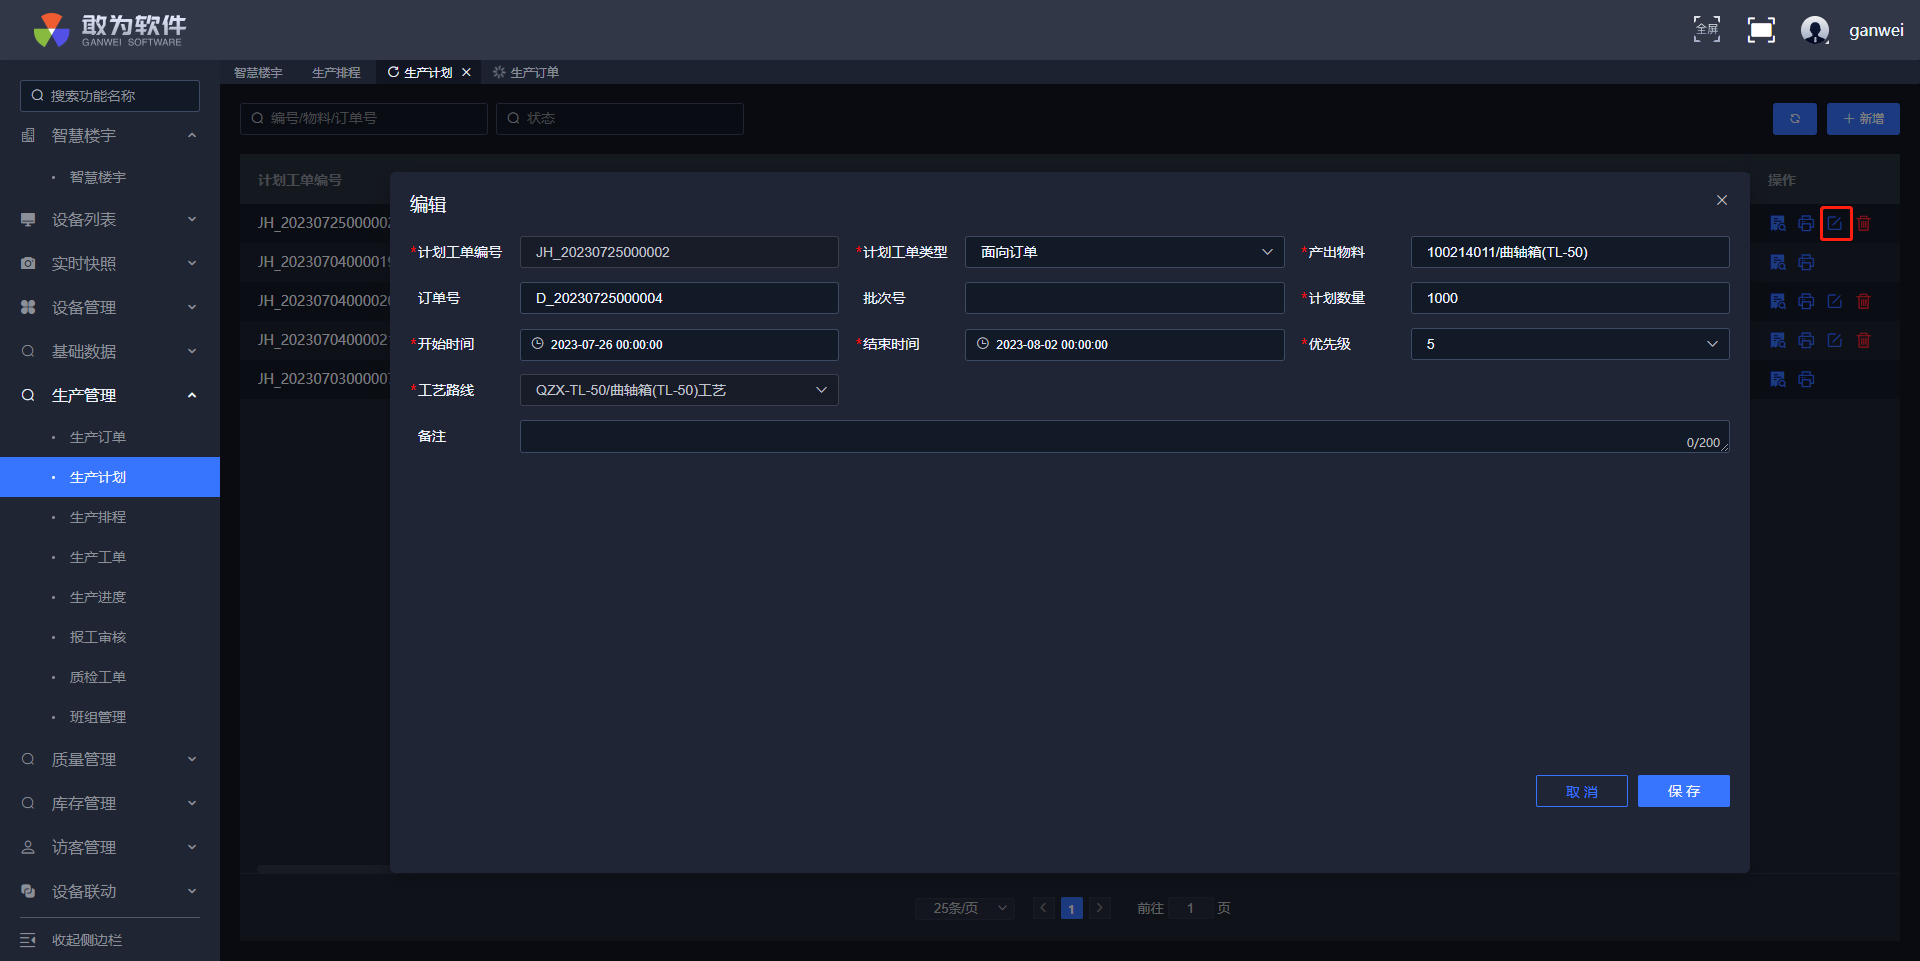Select 生产订单 in the sidebar
This screenshot has height=961, width=1920.
coord(98,437)
